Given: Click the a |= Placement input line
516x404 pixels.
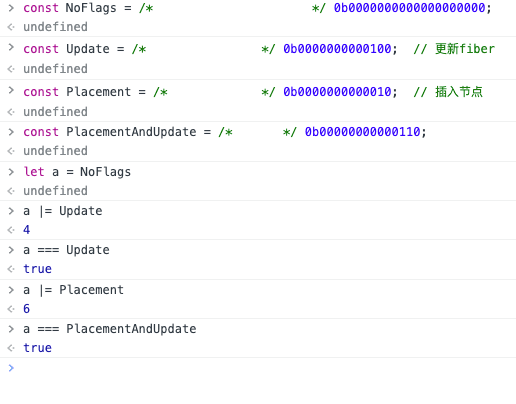Looking at the screenshot, I should click(x=73, y=290).
